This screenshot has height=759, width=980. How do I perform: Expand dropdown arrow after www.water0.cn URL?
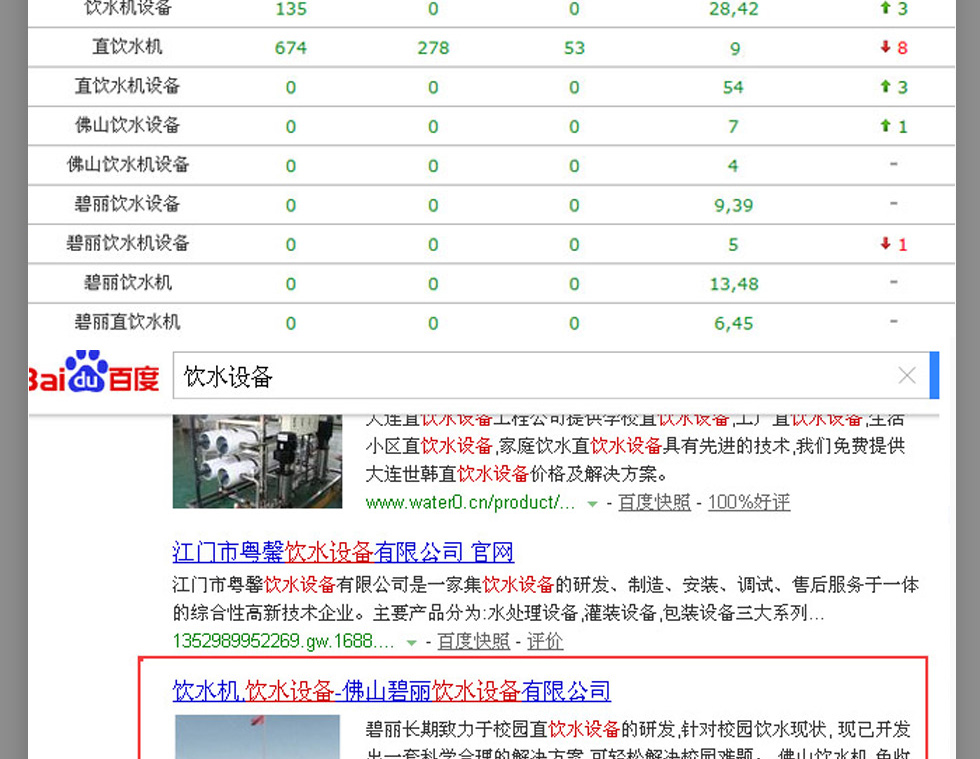[x=592, y=503]
